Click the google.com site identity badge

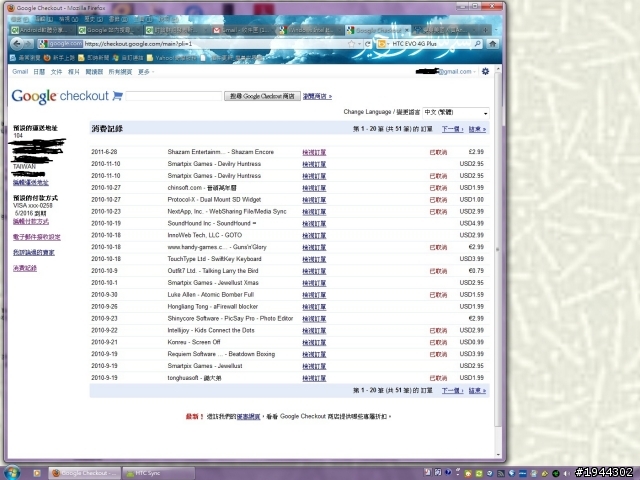pos(60,43)
